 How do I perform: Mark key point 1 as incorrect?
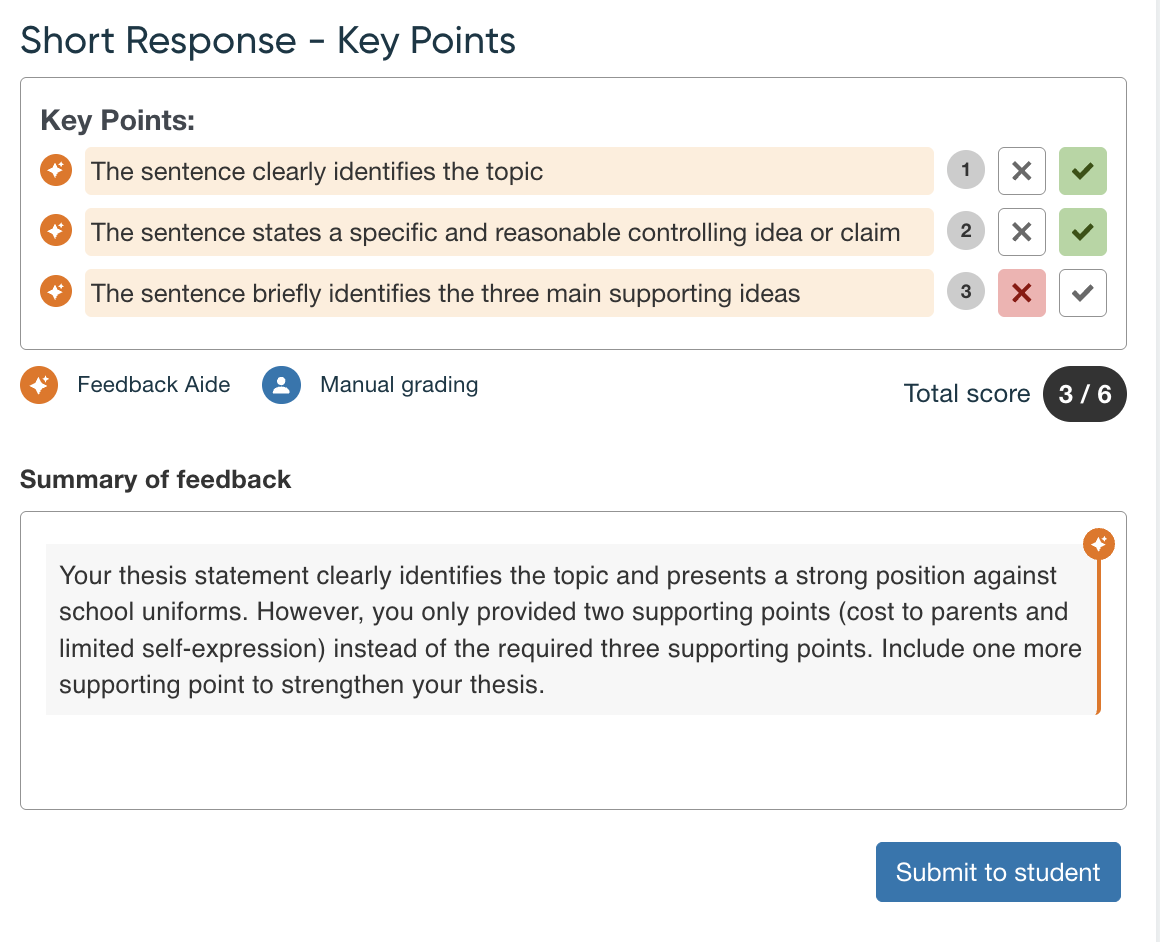(1022, 171)
